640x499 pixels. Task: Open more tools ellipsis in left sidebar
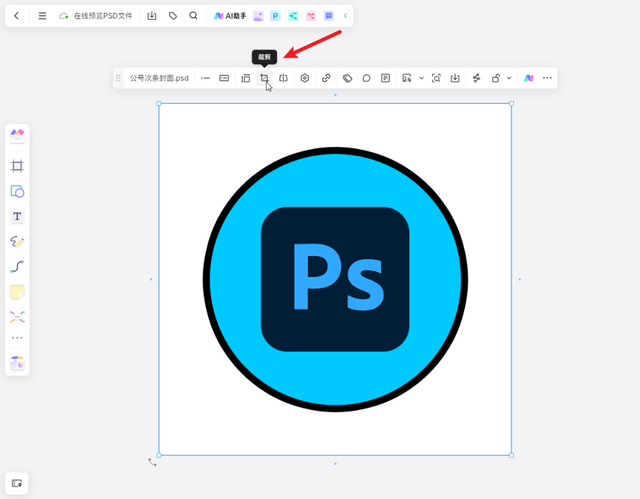tap(17, 338)
